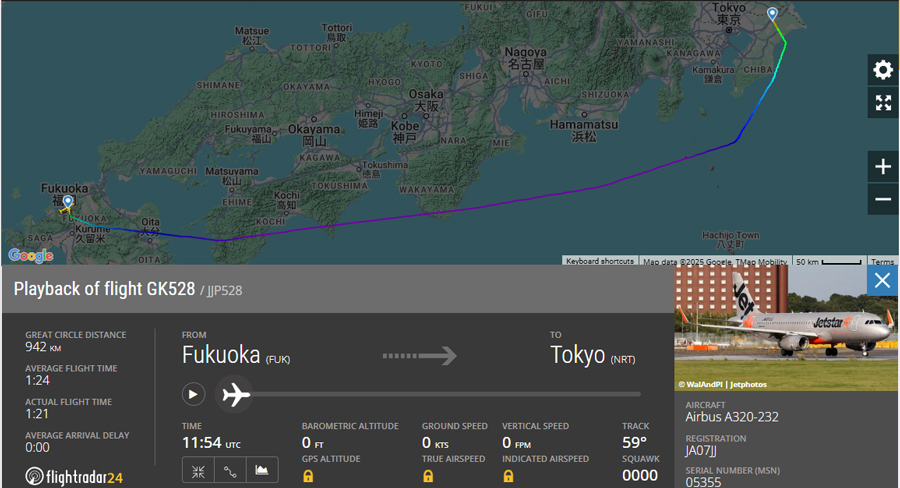The height and width of the screenshot is (488, 900).
Task: Click the flight route path icon
Action: (x=230, y=471)
